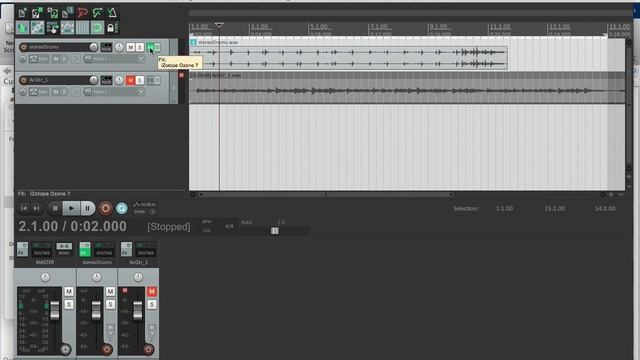Solo the stereoDrums channel in mixer
Screen dimensions: 640x360
point(110,304)
